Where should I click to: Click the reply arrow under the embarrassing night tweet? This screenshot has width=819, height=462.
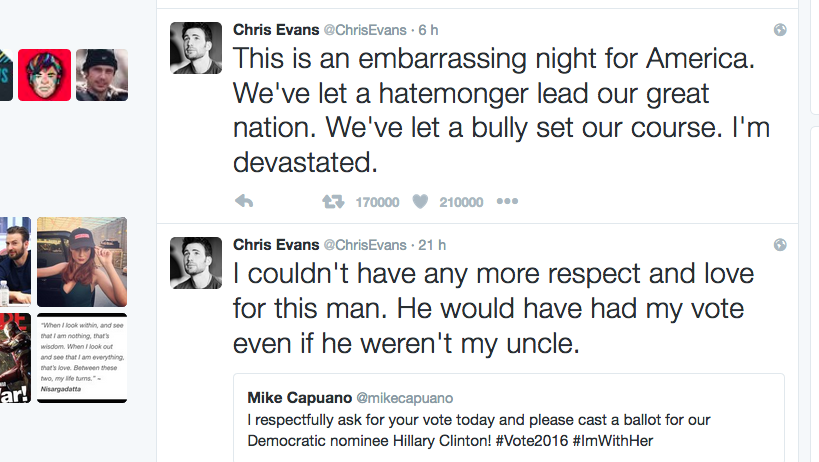(x=243, y=202)
